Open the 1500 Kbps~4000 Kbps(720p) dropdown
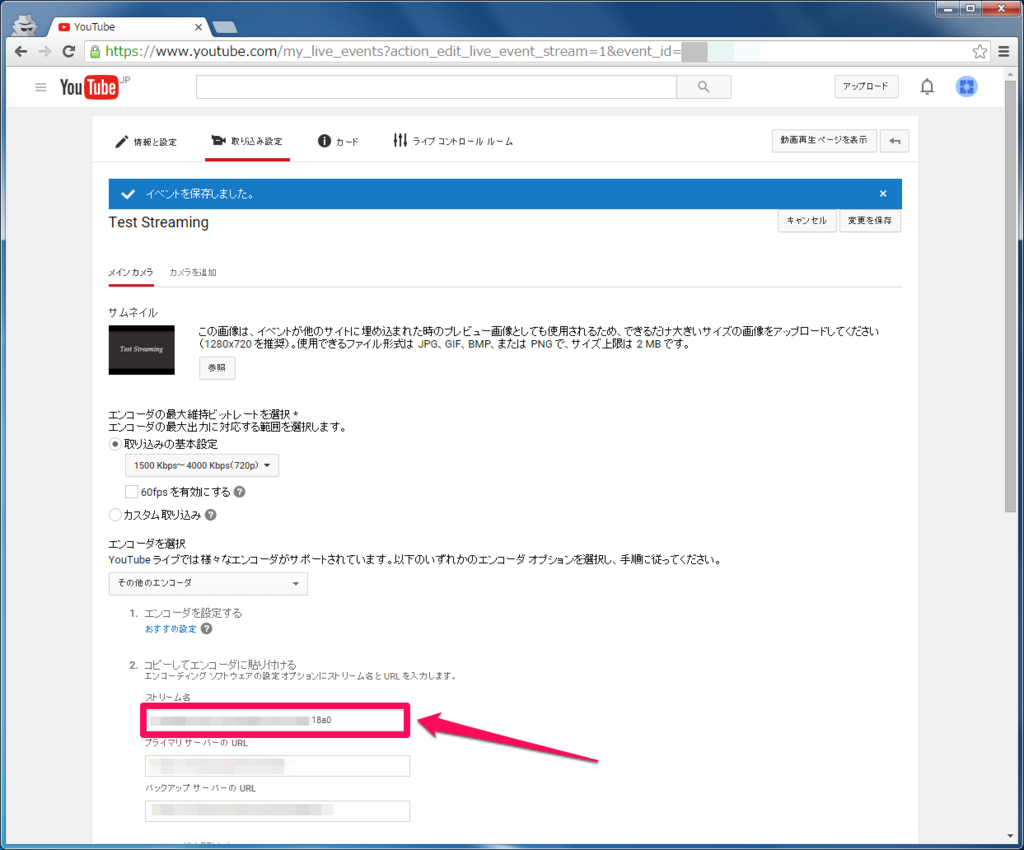1024x850 pixels. click(202, 465)
